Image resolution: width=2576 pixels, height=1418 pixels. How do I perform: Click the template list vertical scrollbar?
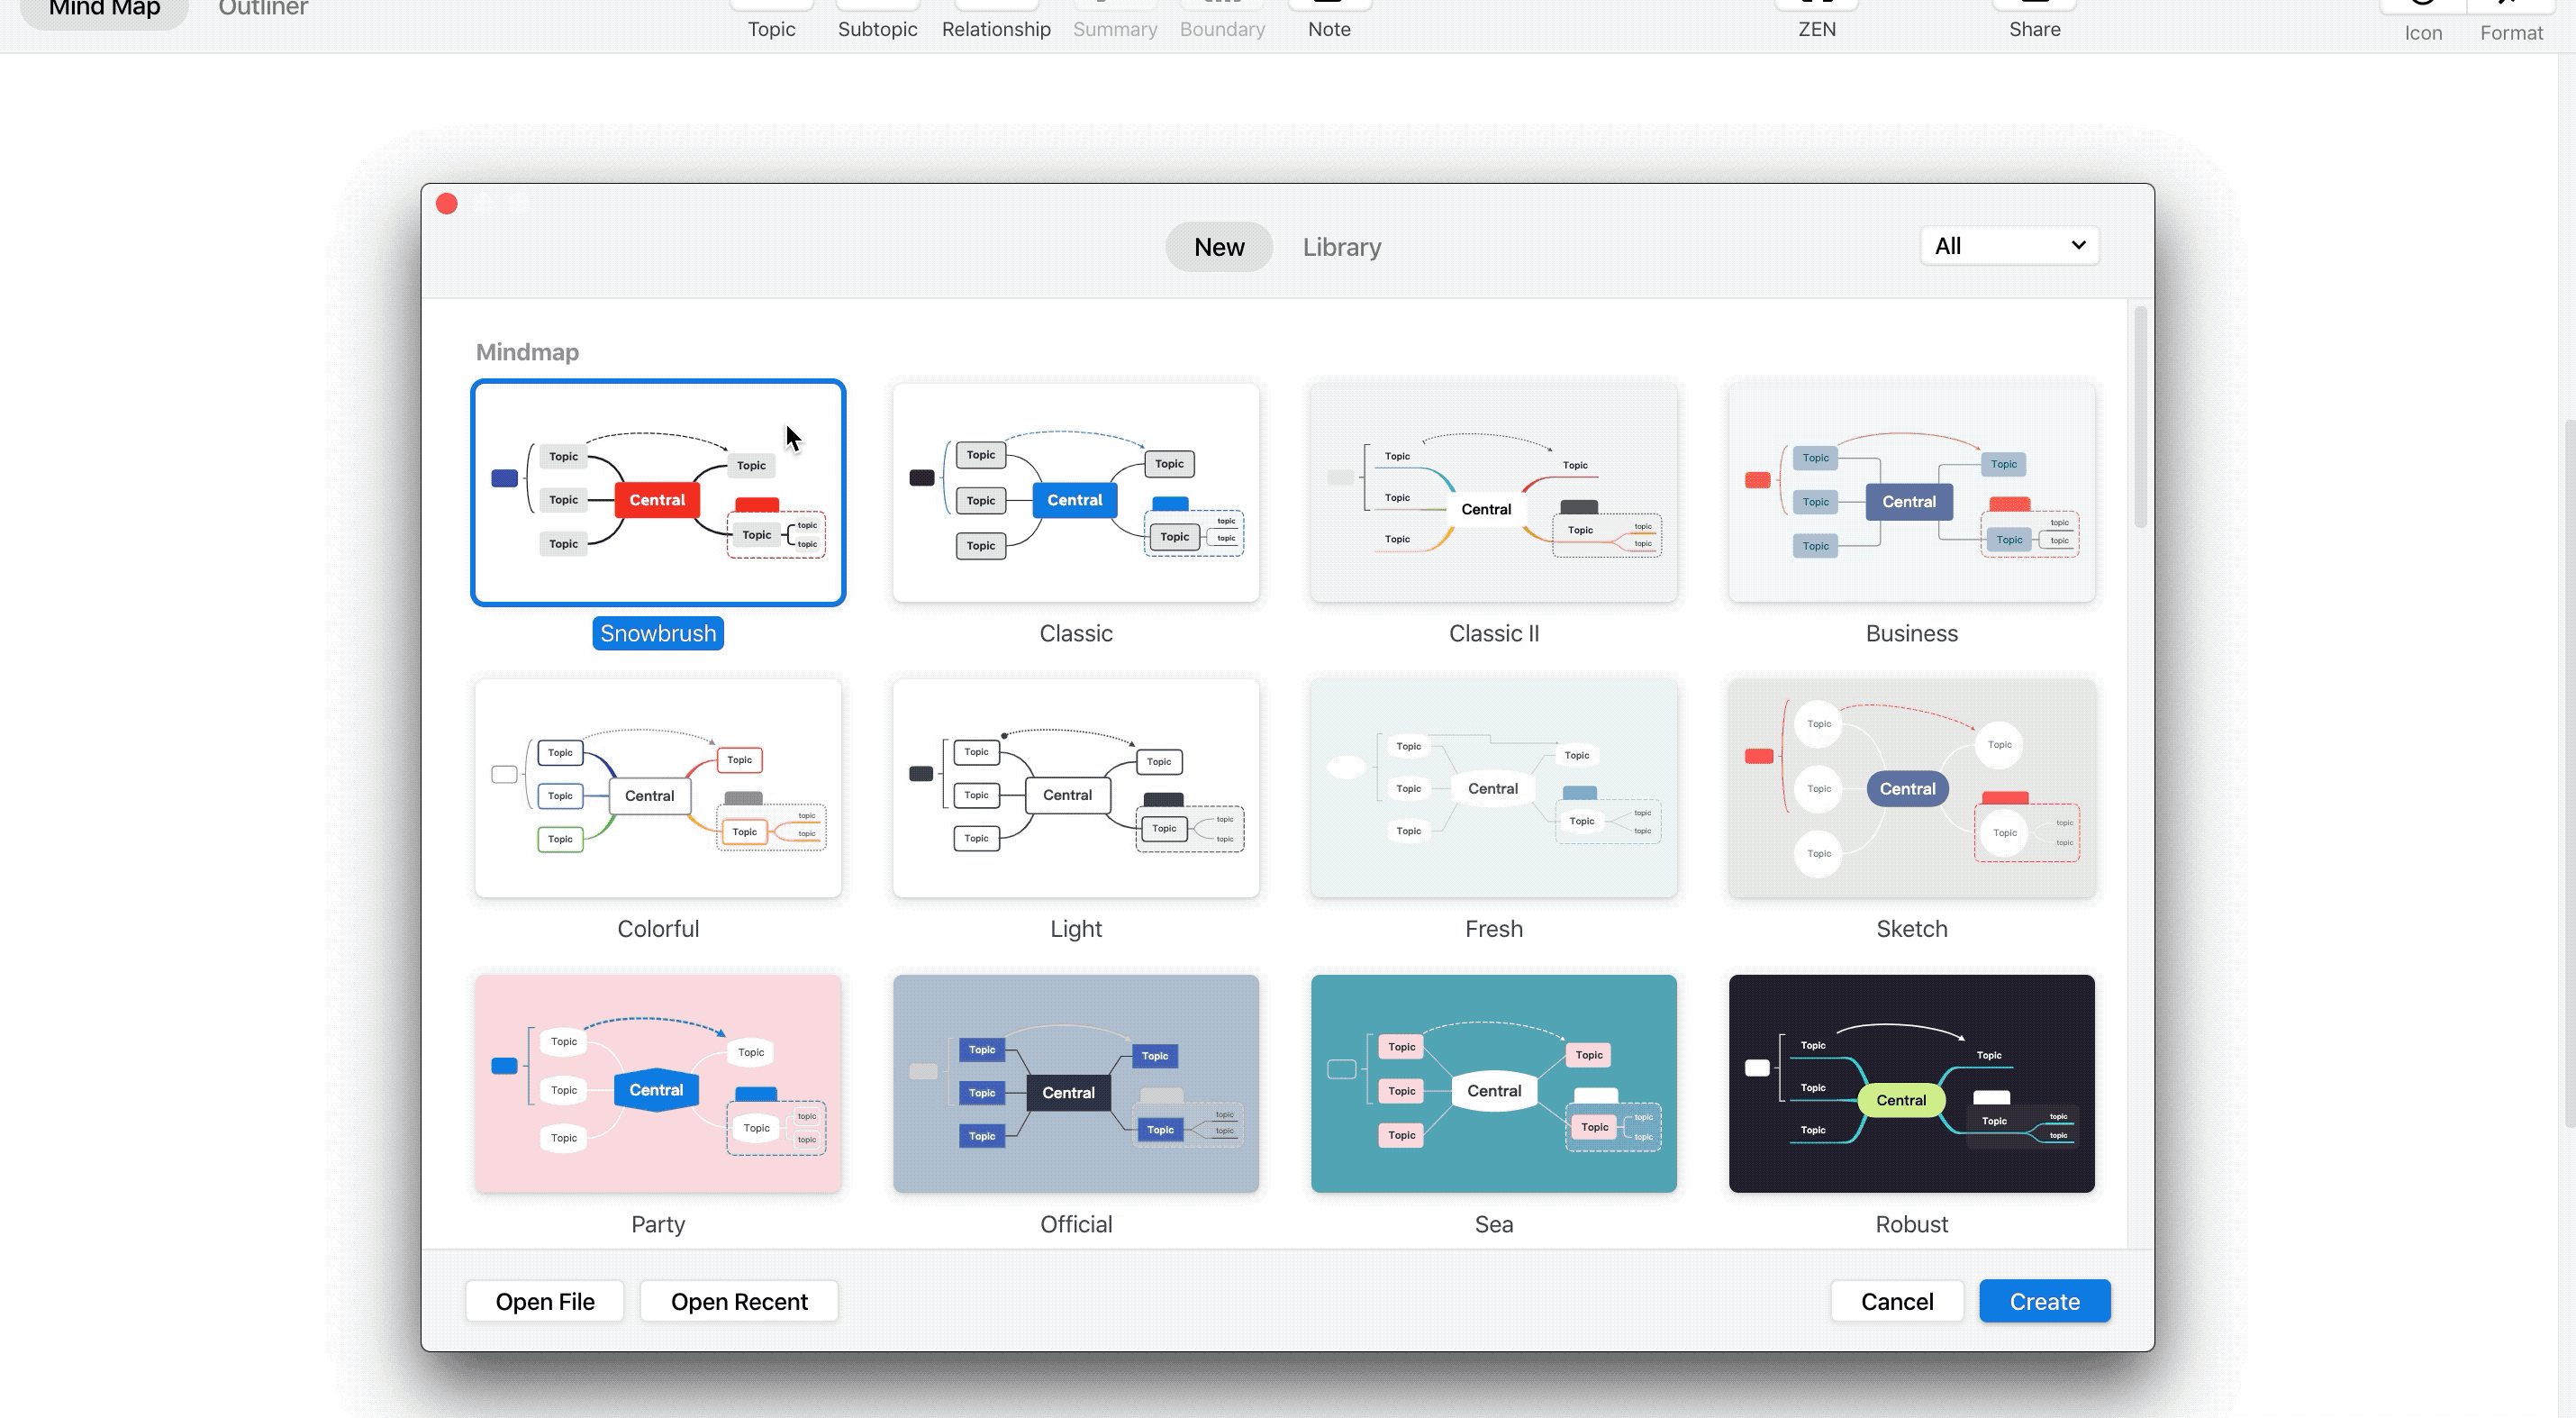(x=2139, y=417)
